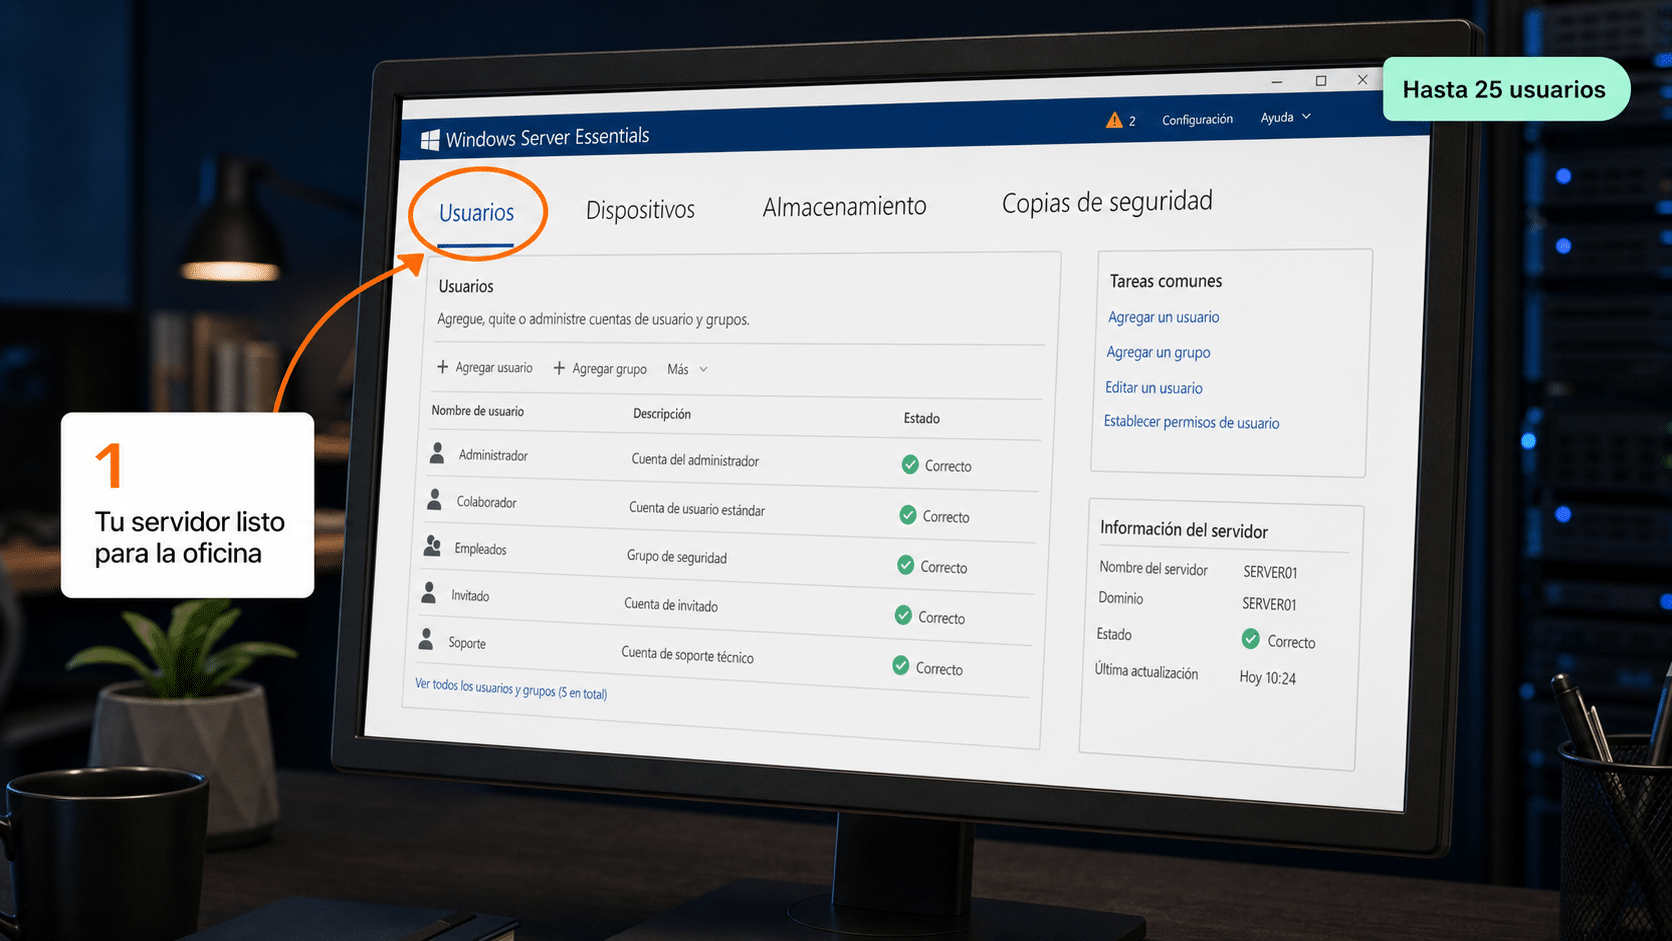Sort by Descripción column header
The height and width of the screenshot is (941, 1672).
[662, 414]
